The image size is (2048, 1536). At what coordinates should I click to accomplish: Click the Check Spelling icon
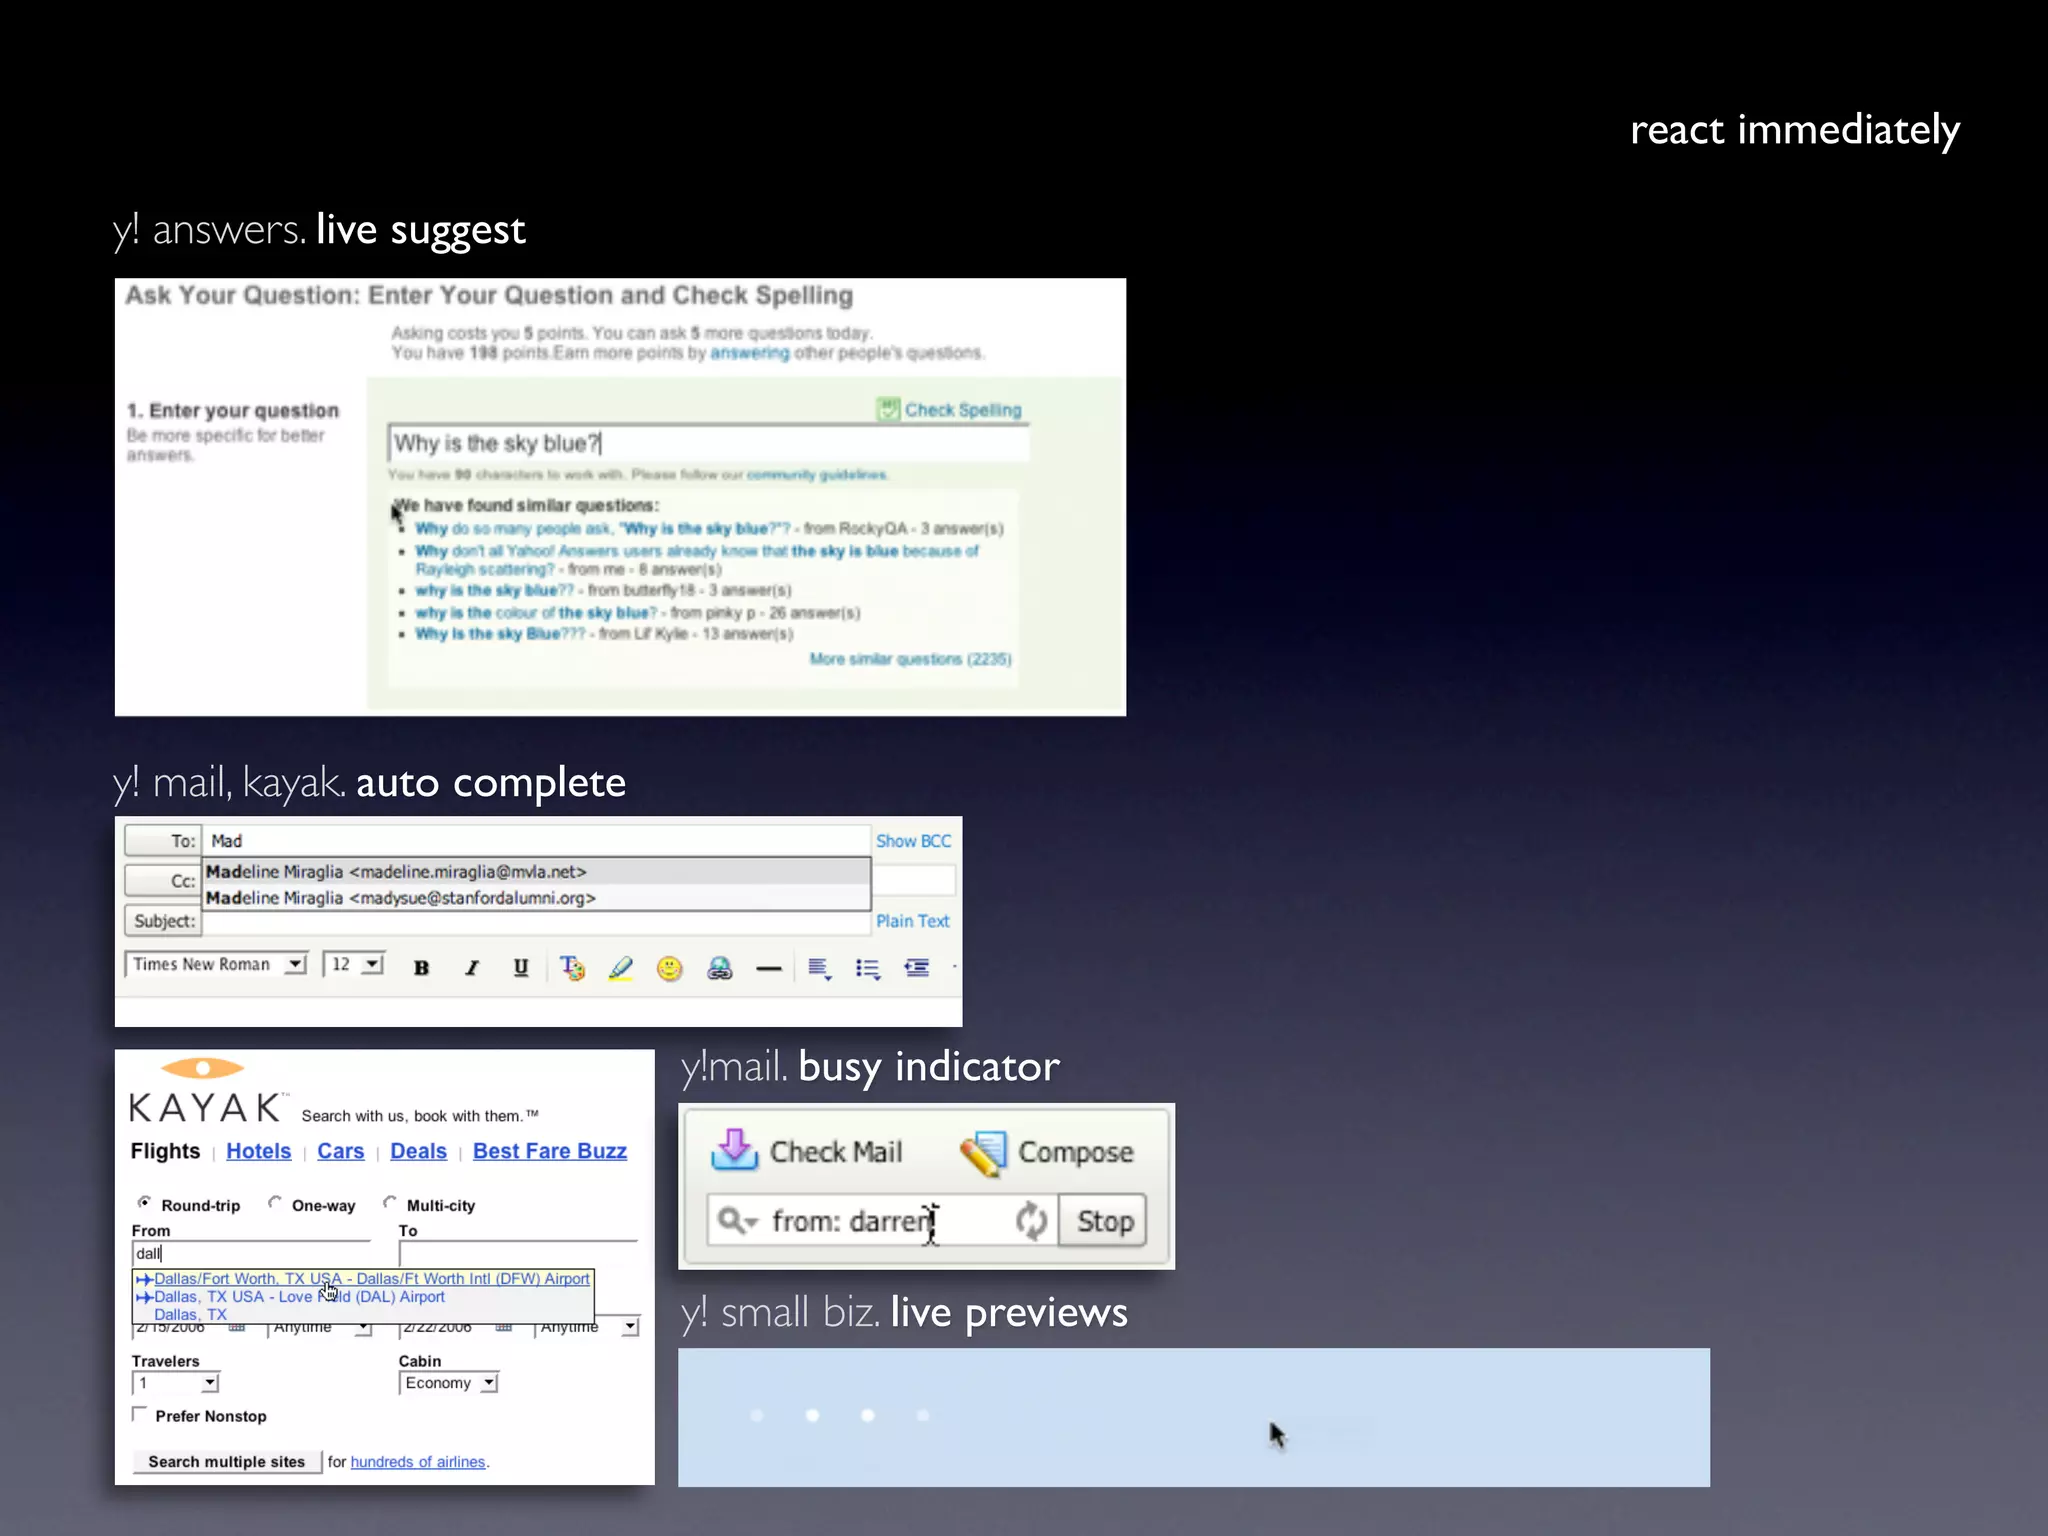click(888, 409)
